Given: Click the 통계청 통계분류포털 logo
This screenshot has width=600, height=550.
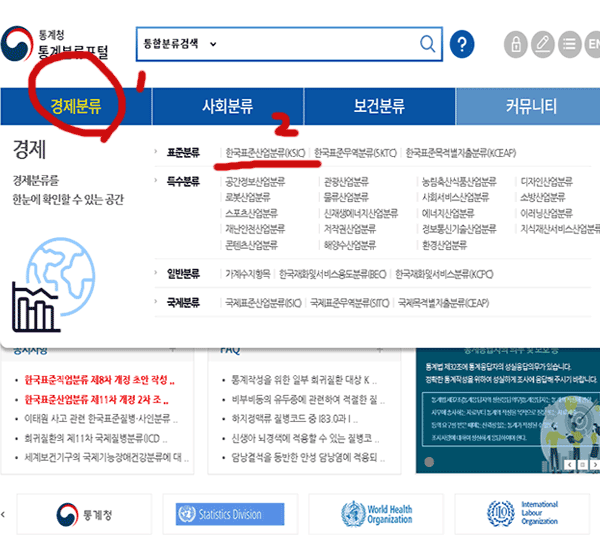Looking at the screenshot, I should click(55, 44).
